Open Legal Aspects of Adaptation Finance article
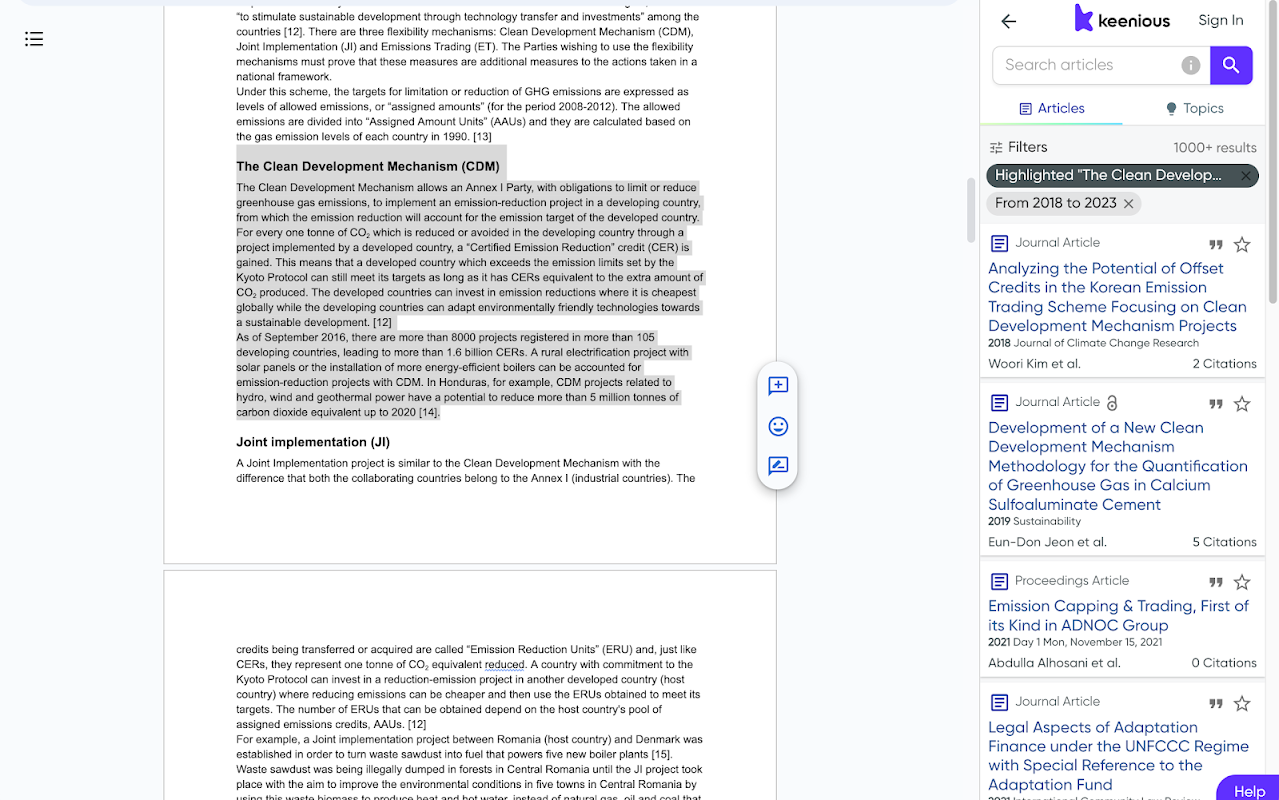 [x=1118, y=756]
